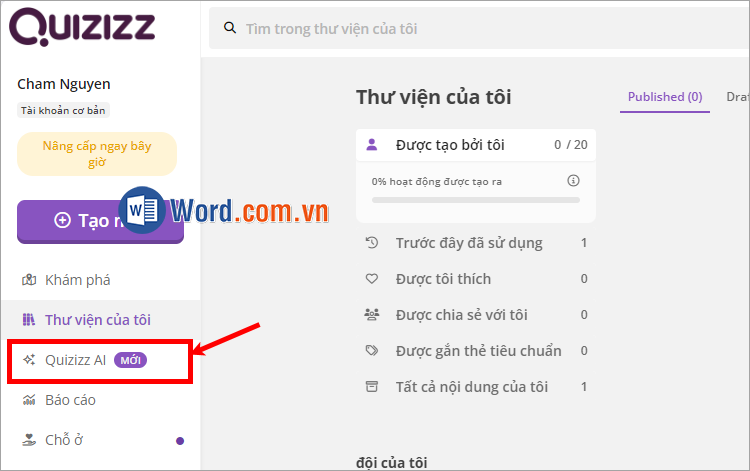Click the Quizizz logo

coord(82,27)
